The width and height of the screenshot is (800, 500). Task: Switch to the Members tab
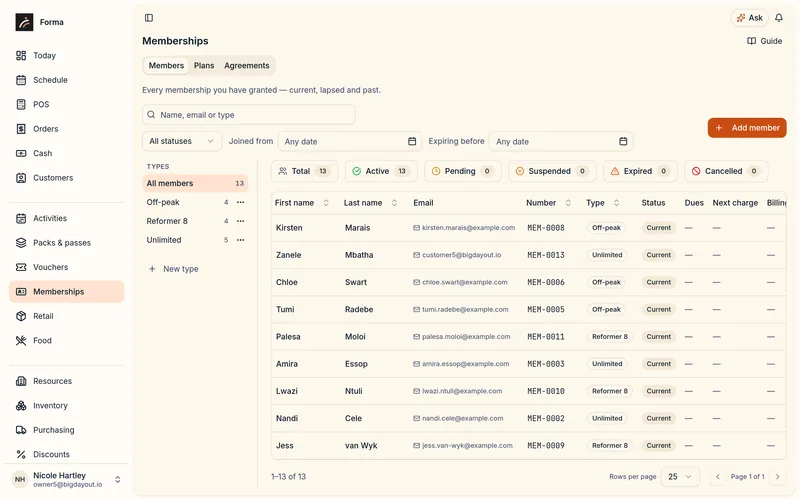(x=166, y=66)
